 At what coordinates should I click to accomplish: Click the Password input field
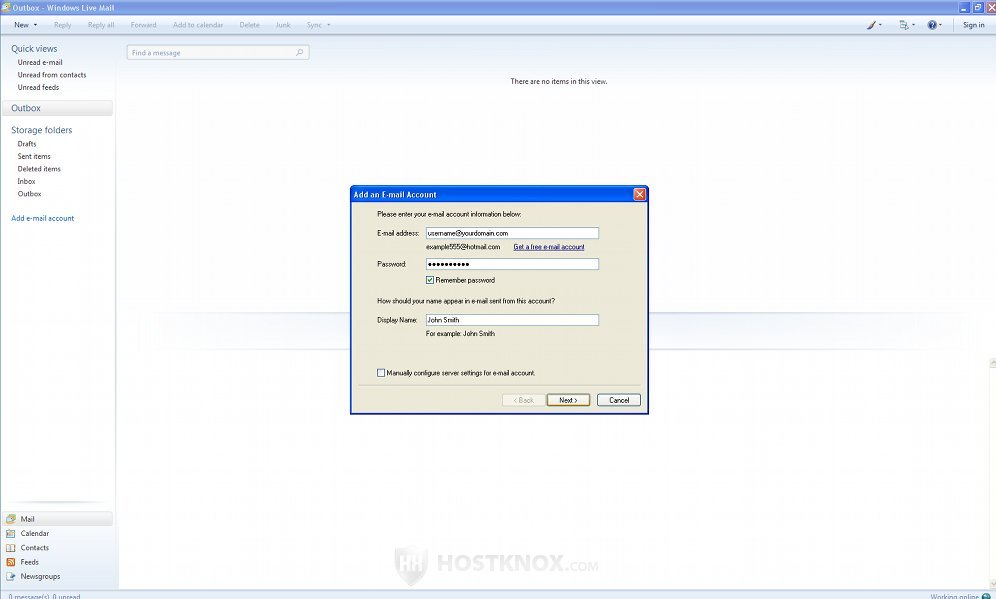pos(512,264)
